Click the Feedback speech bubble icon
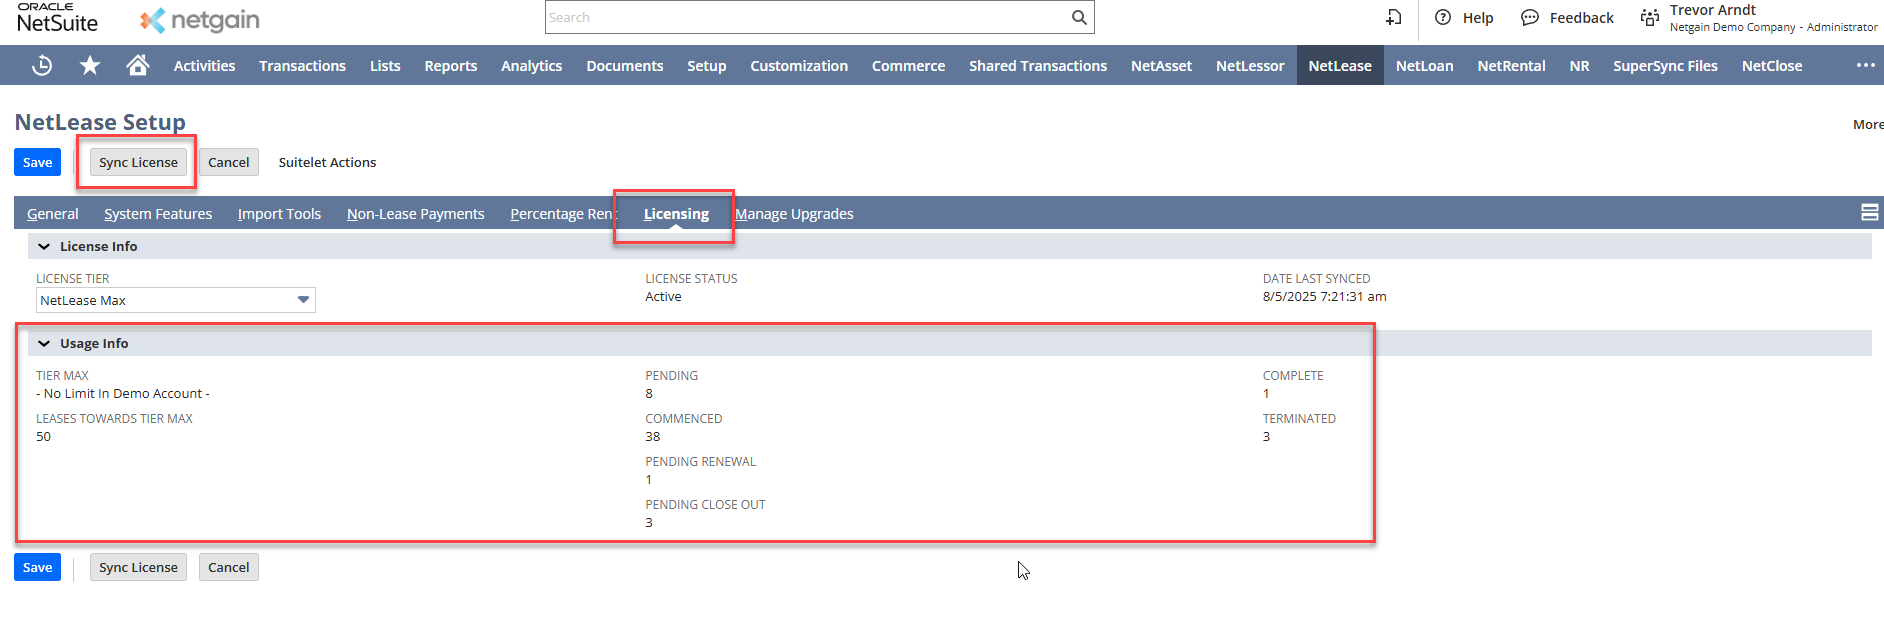This screenshot has width=1884, height=640. [x=1530, y=17]
